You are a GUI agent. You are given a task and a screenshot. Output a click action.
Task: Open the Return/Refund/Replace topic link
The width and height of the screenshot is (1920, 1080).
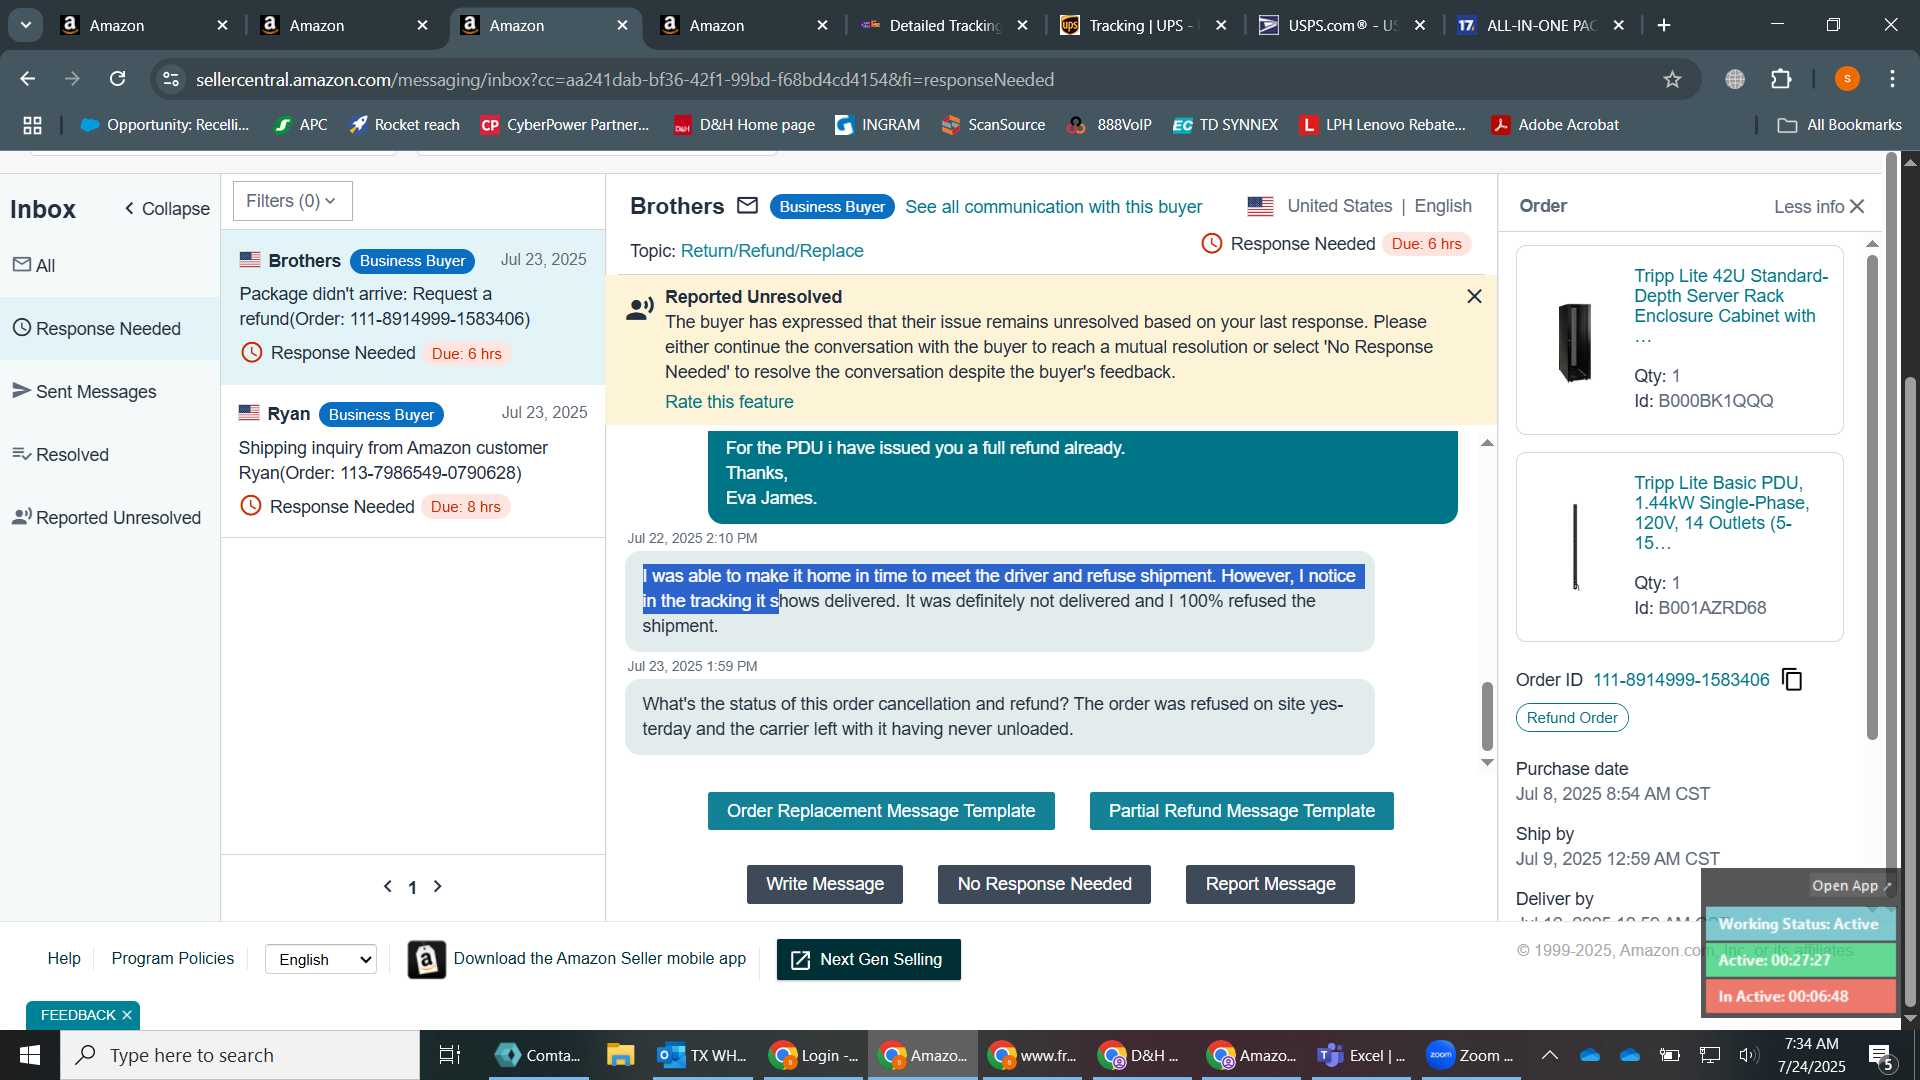coord(772,251)
